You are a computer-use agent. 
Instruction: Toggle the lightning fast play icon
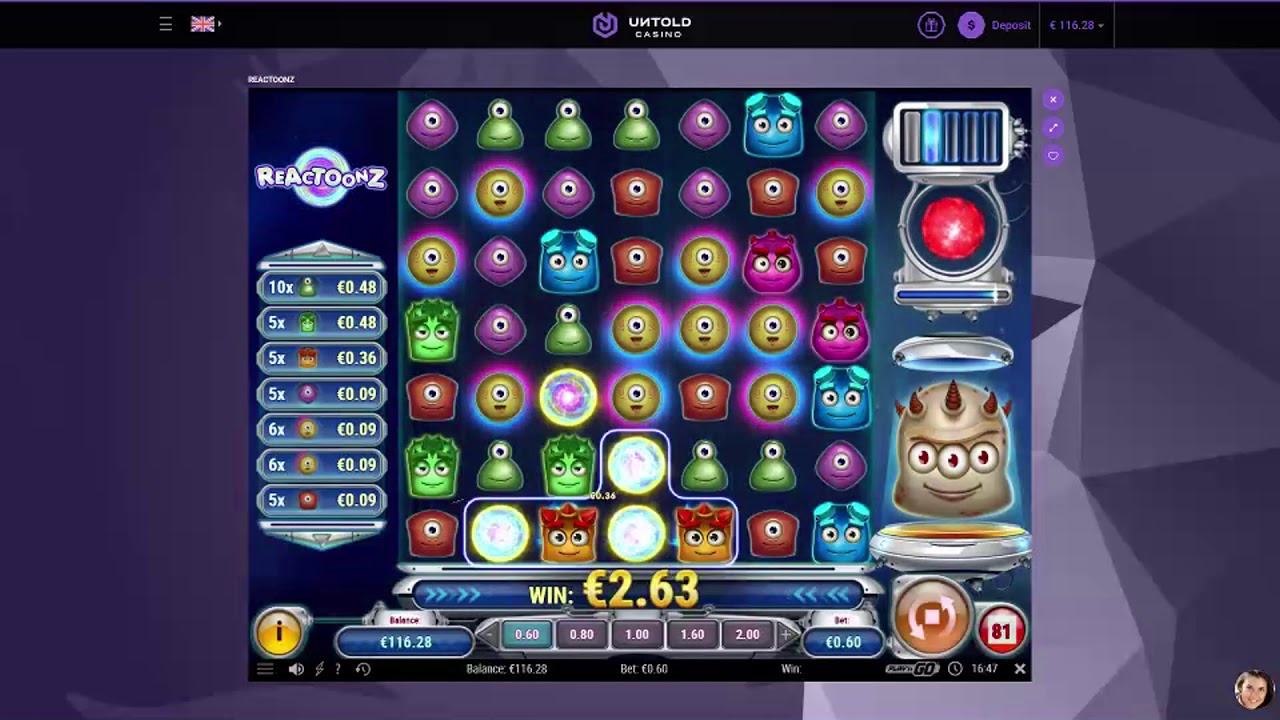319,669
